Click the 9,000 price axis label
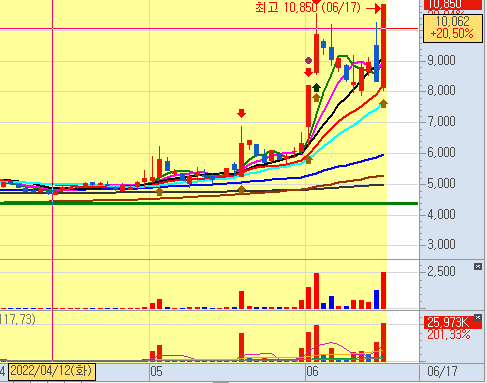This screenshot has width=487, height=383. point(441,60)
